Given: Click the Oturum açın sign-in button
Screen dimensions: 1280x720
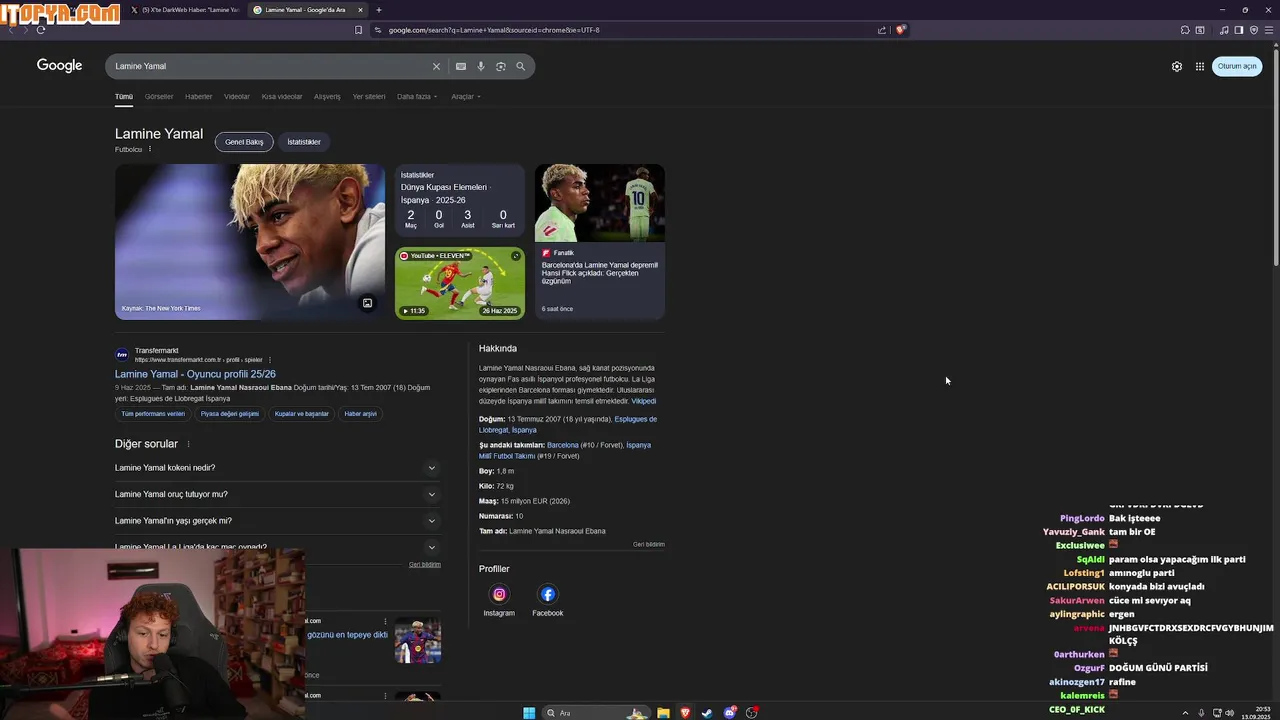Looking at the screenshot, I should 1237,66.
